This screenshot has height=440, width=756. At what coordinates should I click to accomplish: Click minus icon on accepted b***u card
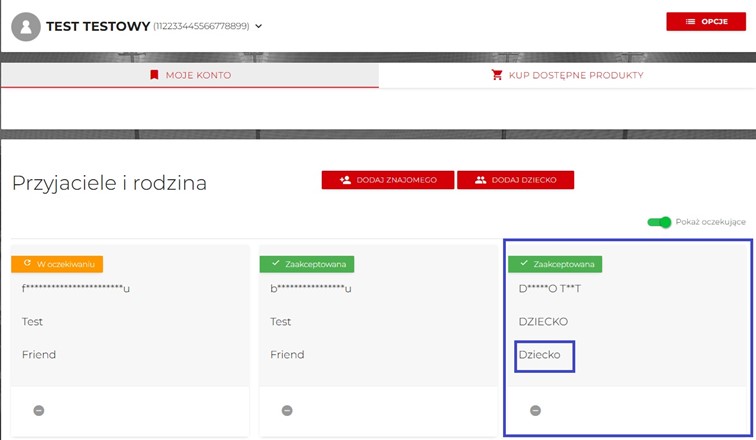coord(287,410)
